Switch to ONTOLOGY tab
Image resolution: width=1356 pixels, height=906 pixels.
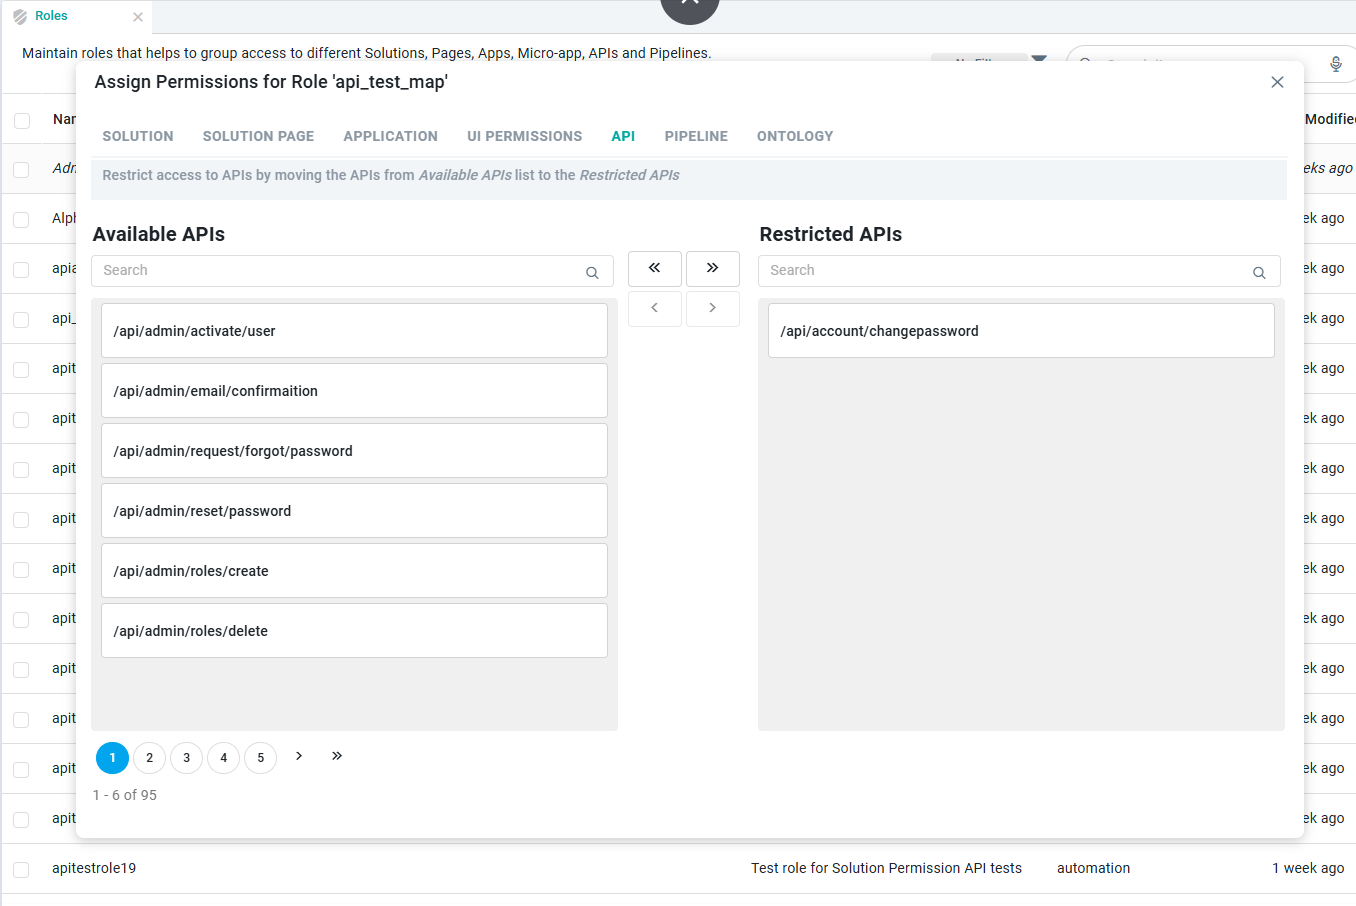click(x=795, y=136)
